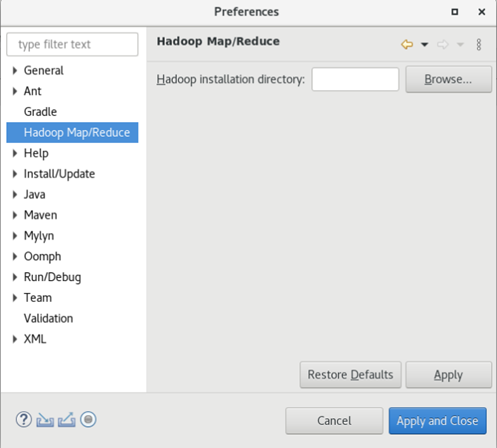Open the Help question mark icon
497x448 pixels.
coord(24,419)
